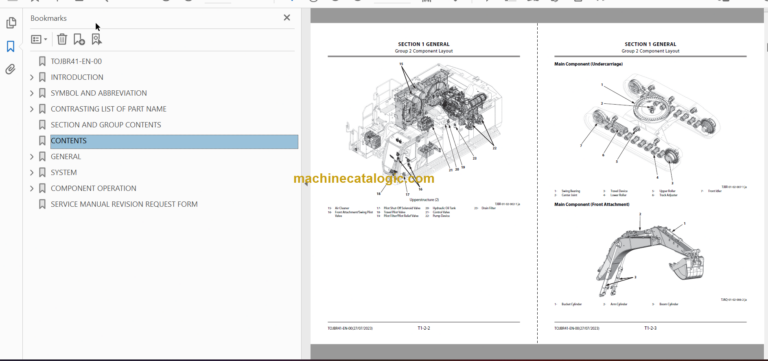Open SERVICE MANUAL REVISION REQUEST FORM bookmark
768x361 pixels.
coord(124,204)
